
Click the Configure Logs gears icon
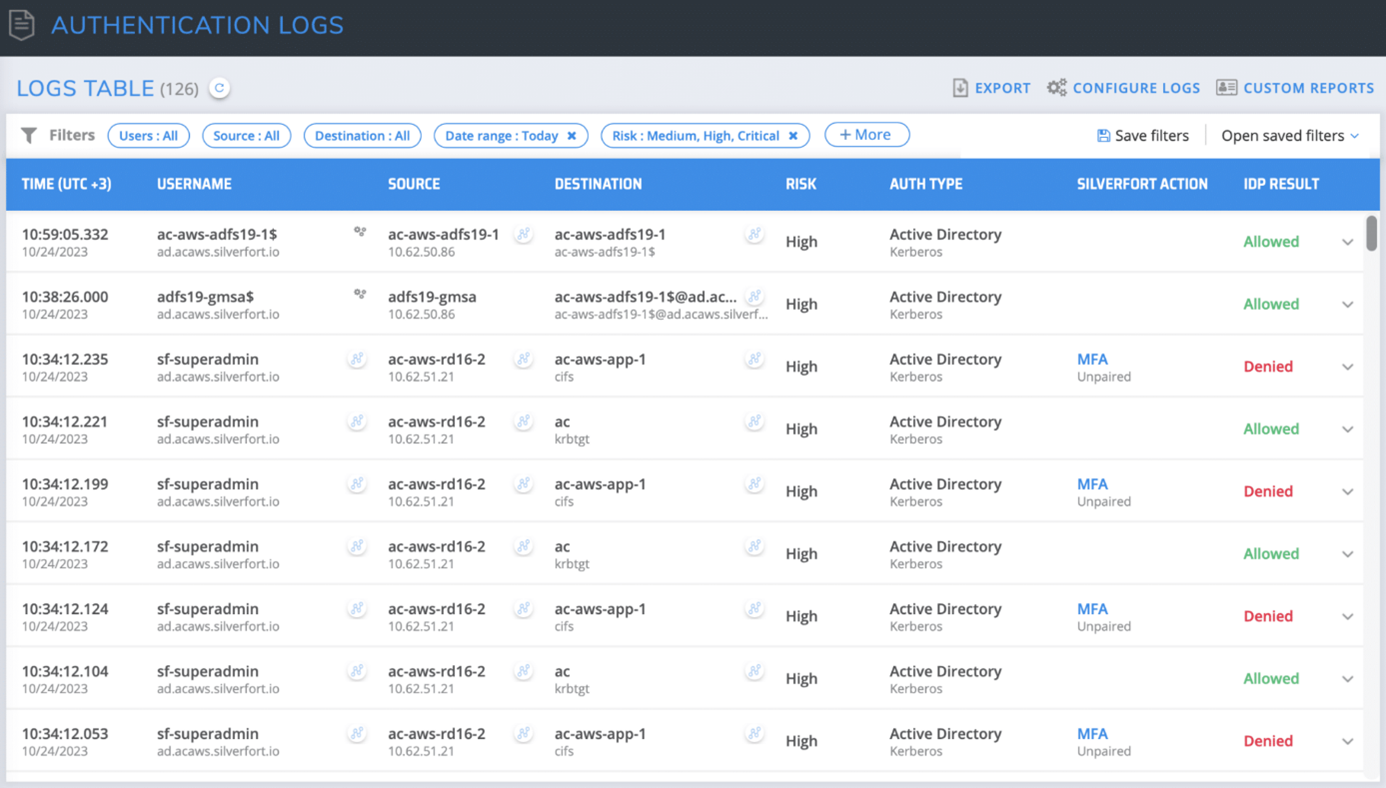(x=1056, y=88)
